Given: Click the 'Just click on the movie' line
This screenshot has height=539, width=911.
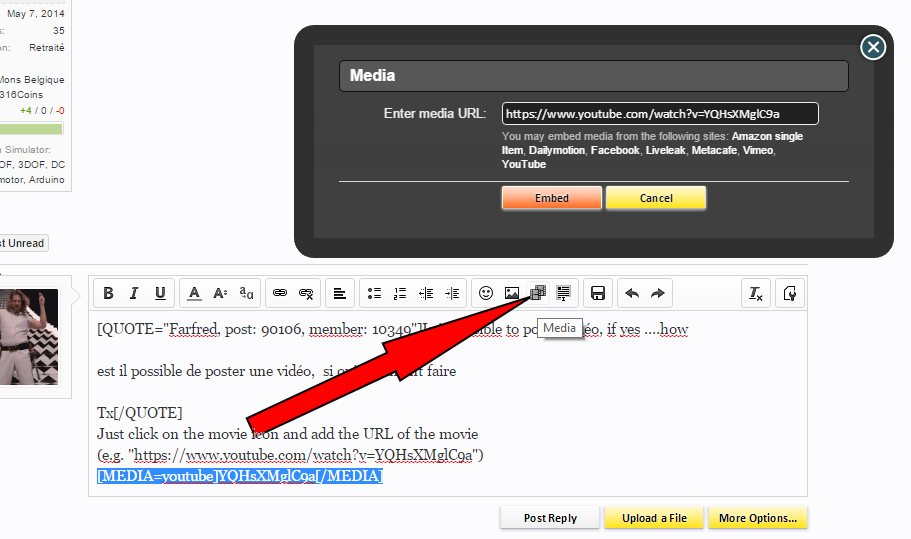Looking at the screenshot, I should 288,434.
